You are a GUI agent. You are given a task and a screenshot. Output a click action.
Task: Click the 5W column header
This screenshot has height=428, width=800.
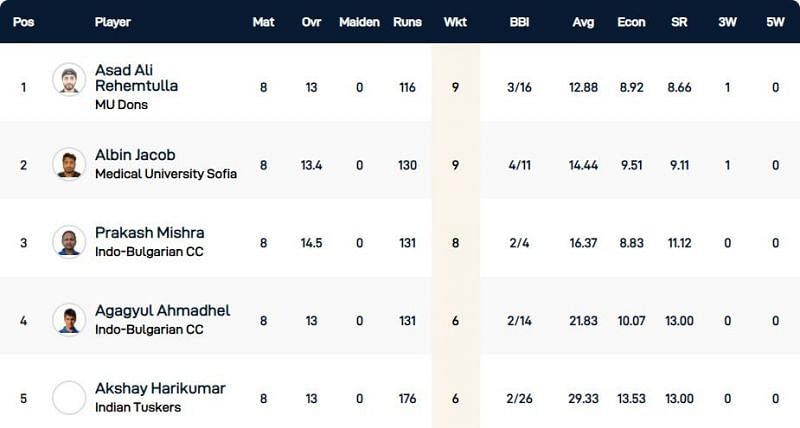(775, 22)
